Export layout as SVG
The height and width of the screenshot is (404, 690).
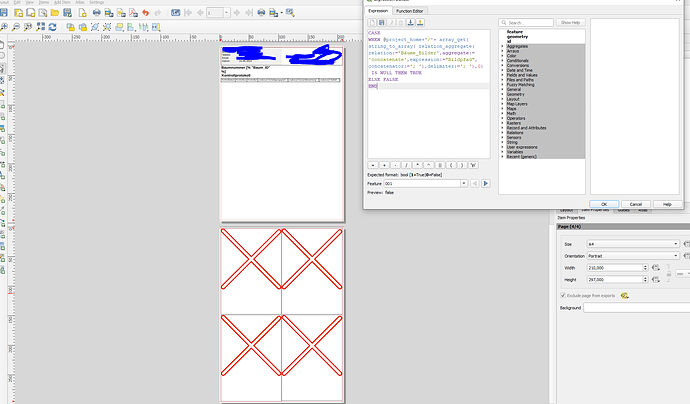[121, 13]
